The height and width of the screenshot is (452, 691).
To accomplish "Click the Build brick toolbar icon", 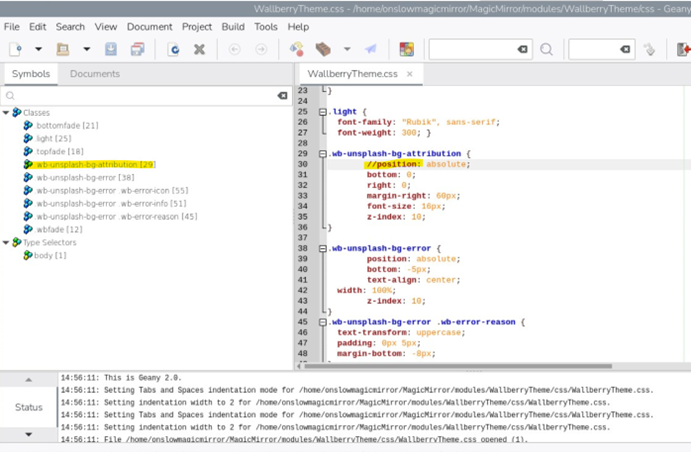I will tap(323, 49).
